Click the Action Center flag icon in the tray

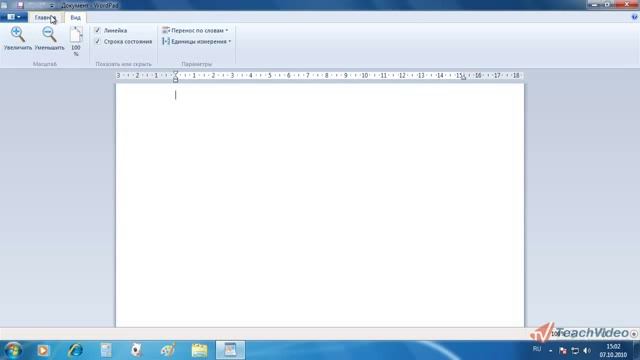pyautogui.click(x=563, y=351)
